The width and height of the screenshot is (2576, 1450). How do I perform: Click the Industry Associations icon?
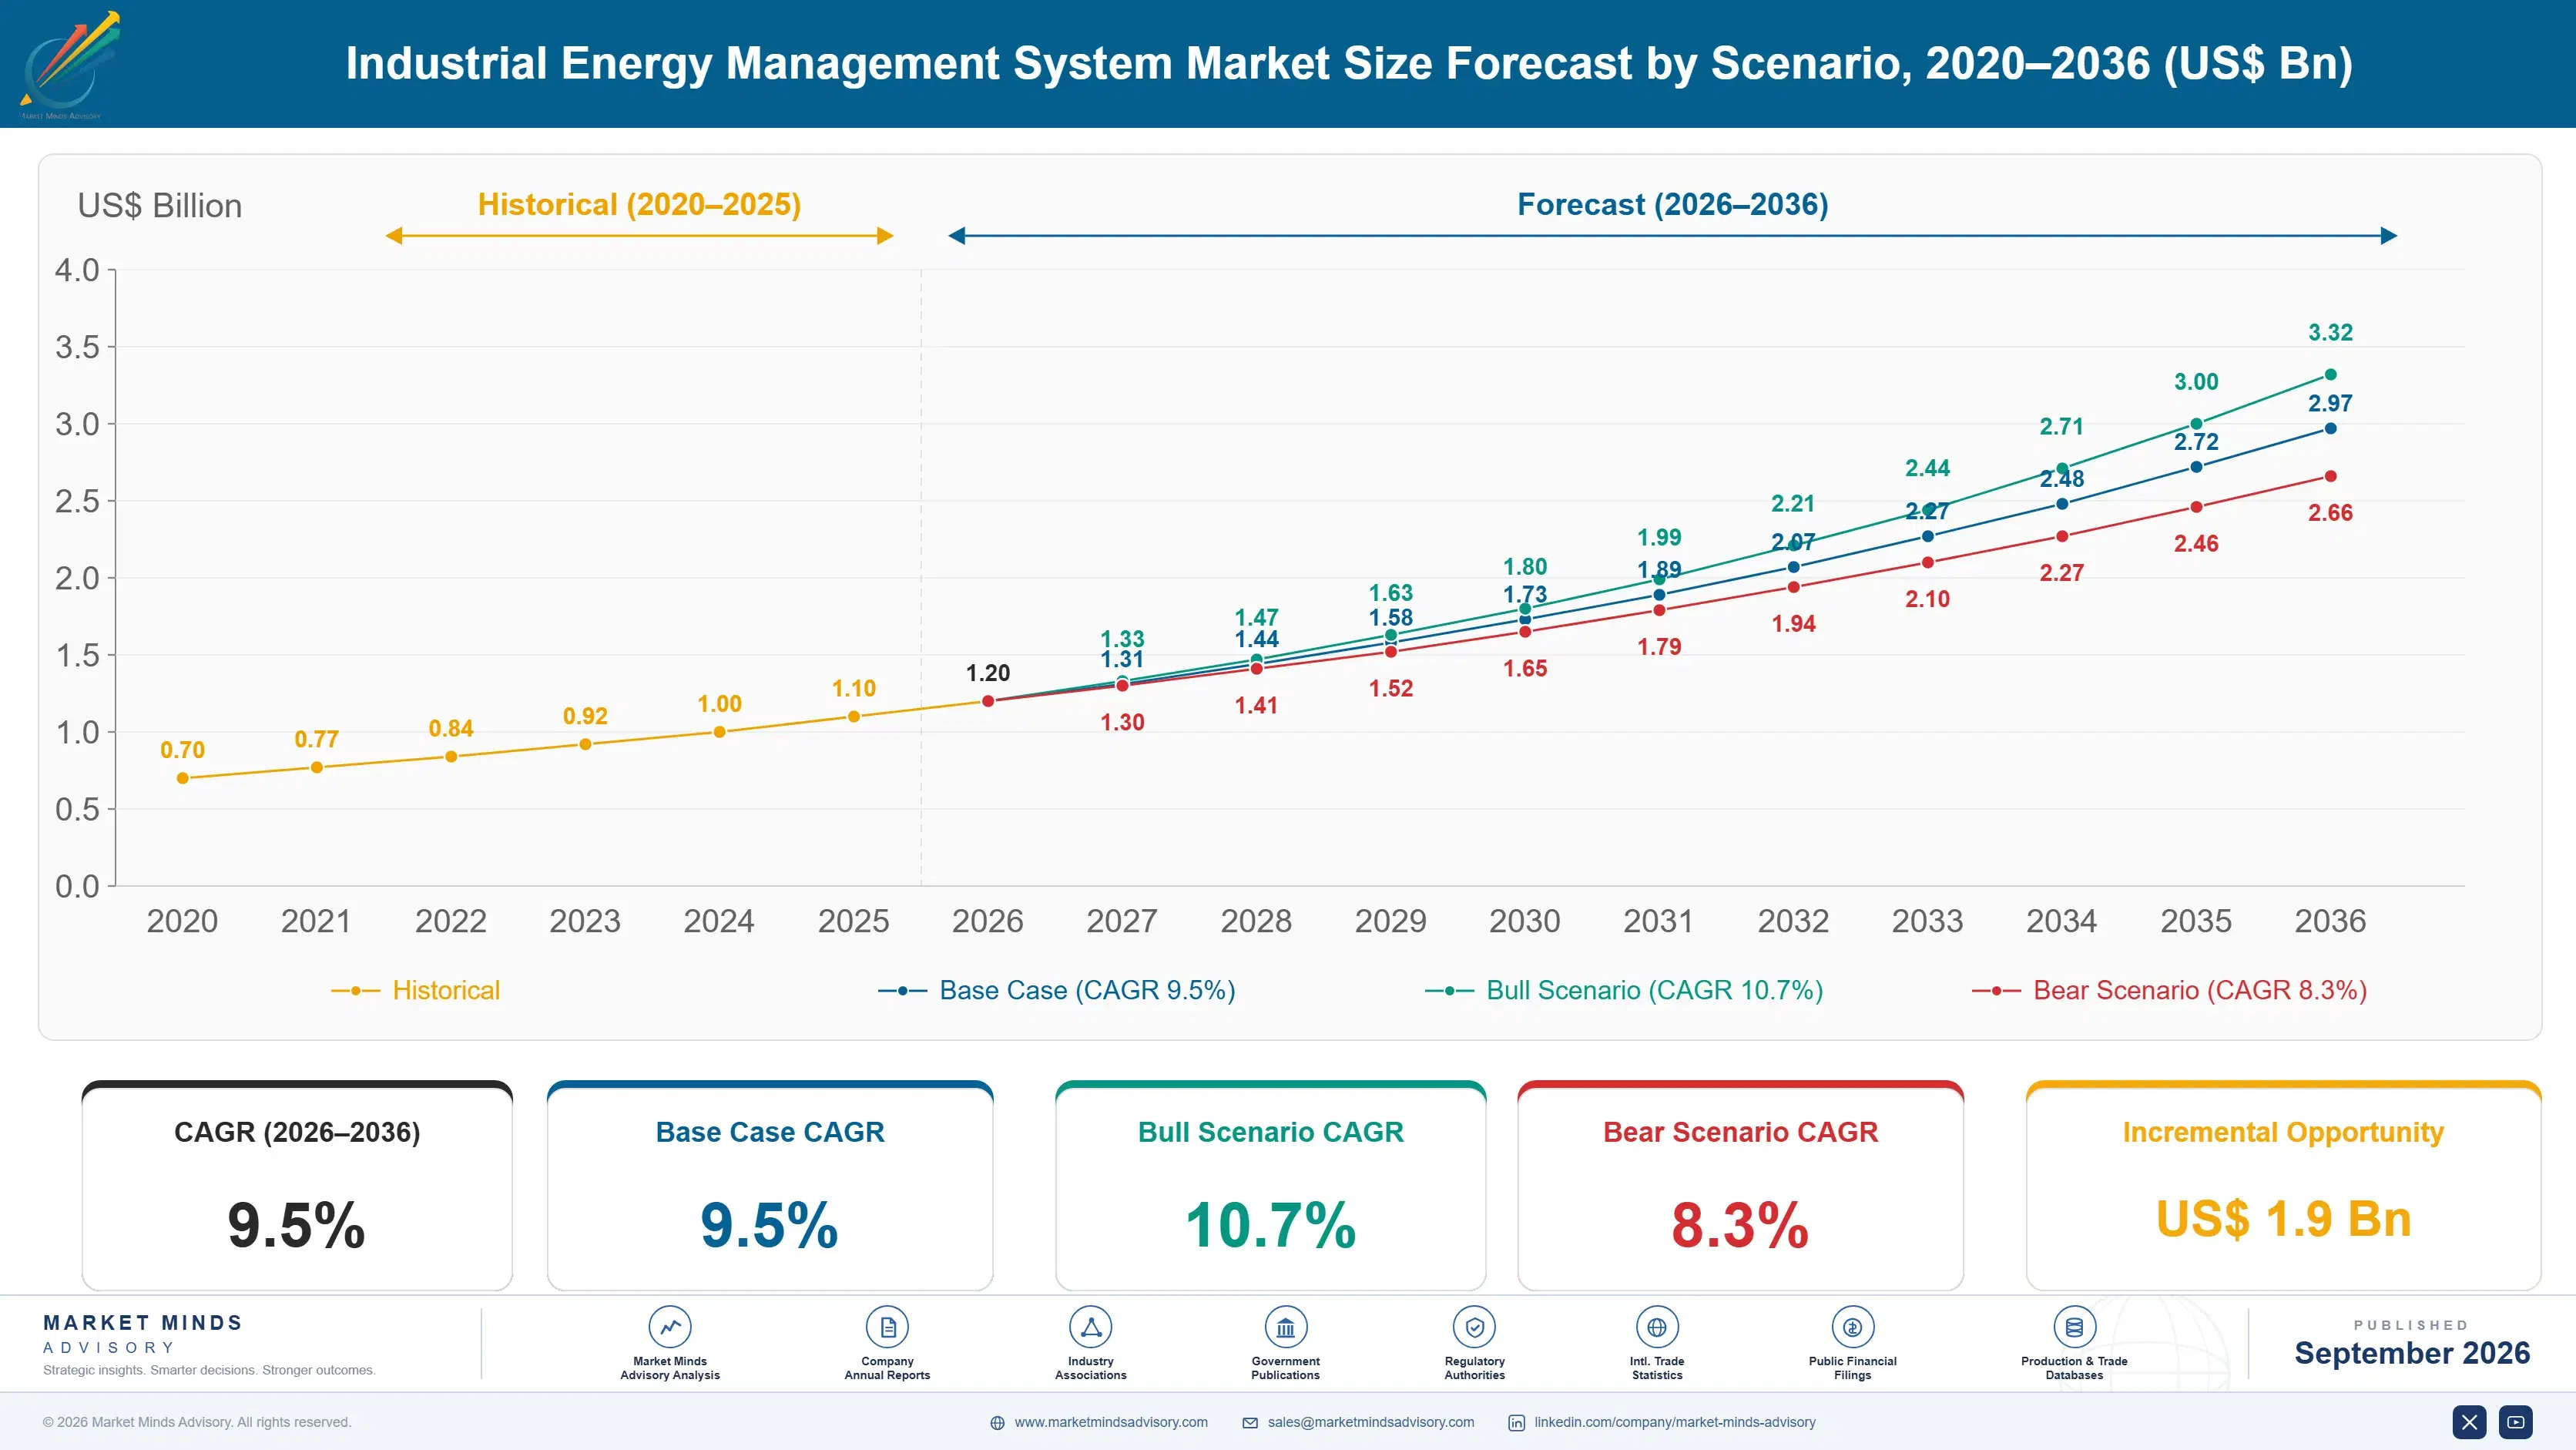[x=1090, y=1327]
